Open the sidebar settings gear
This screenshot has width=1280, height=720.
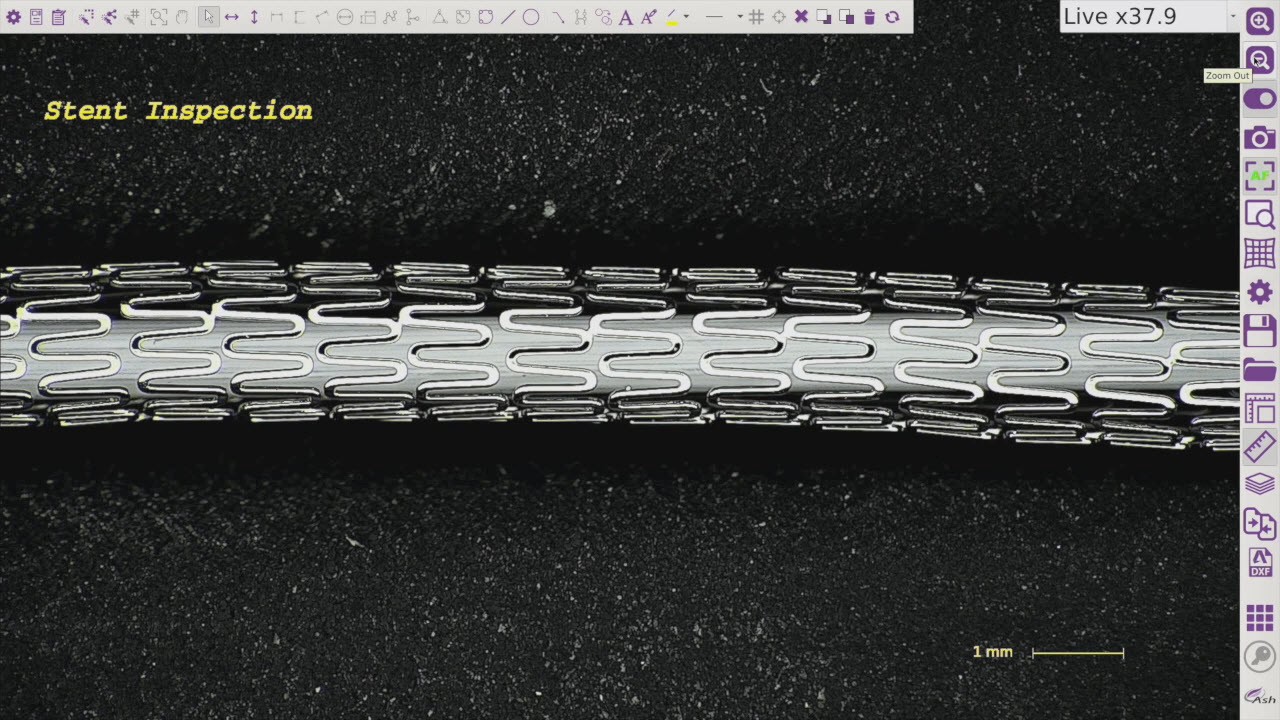[1260, 292]
